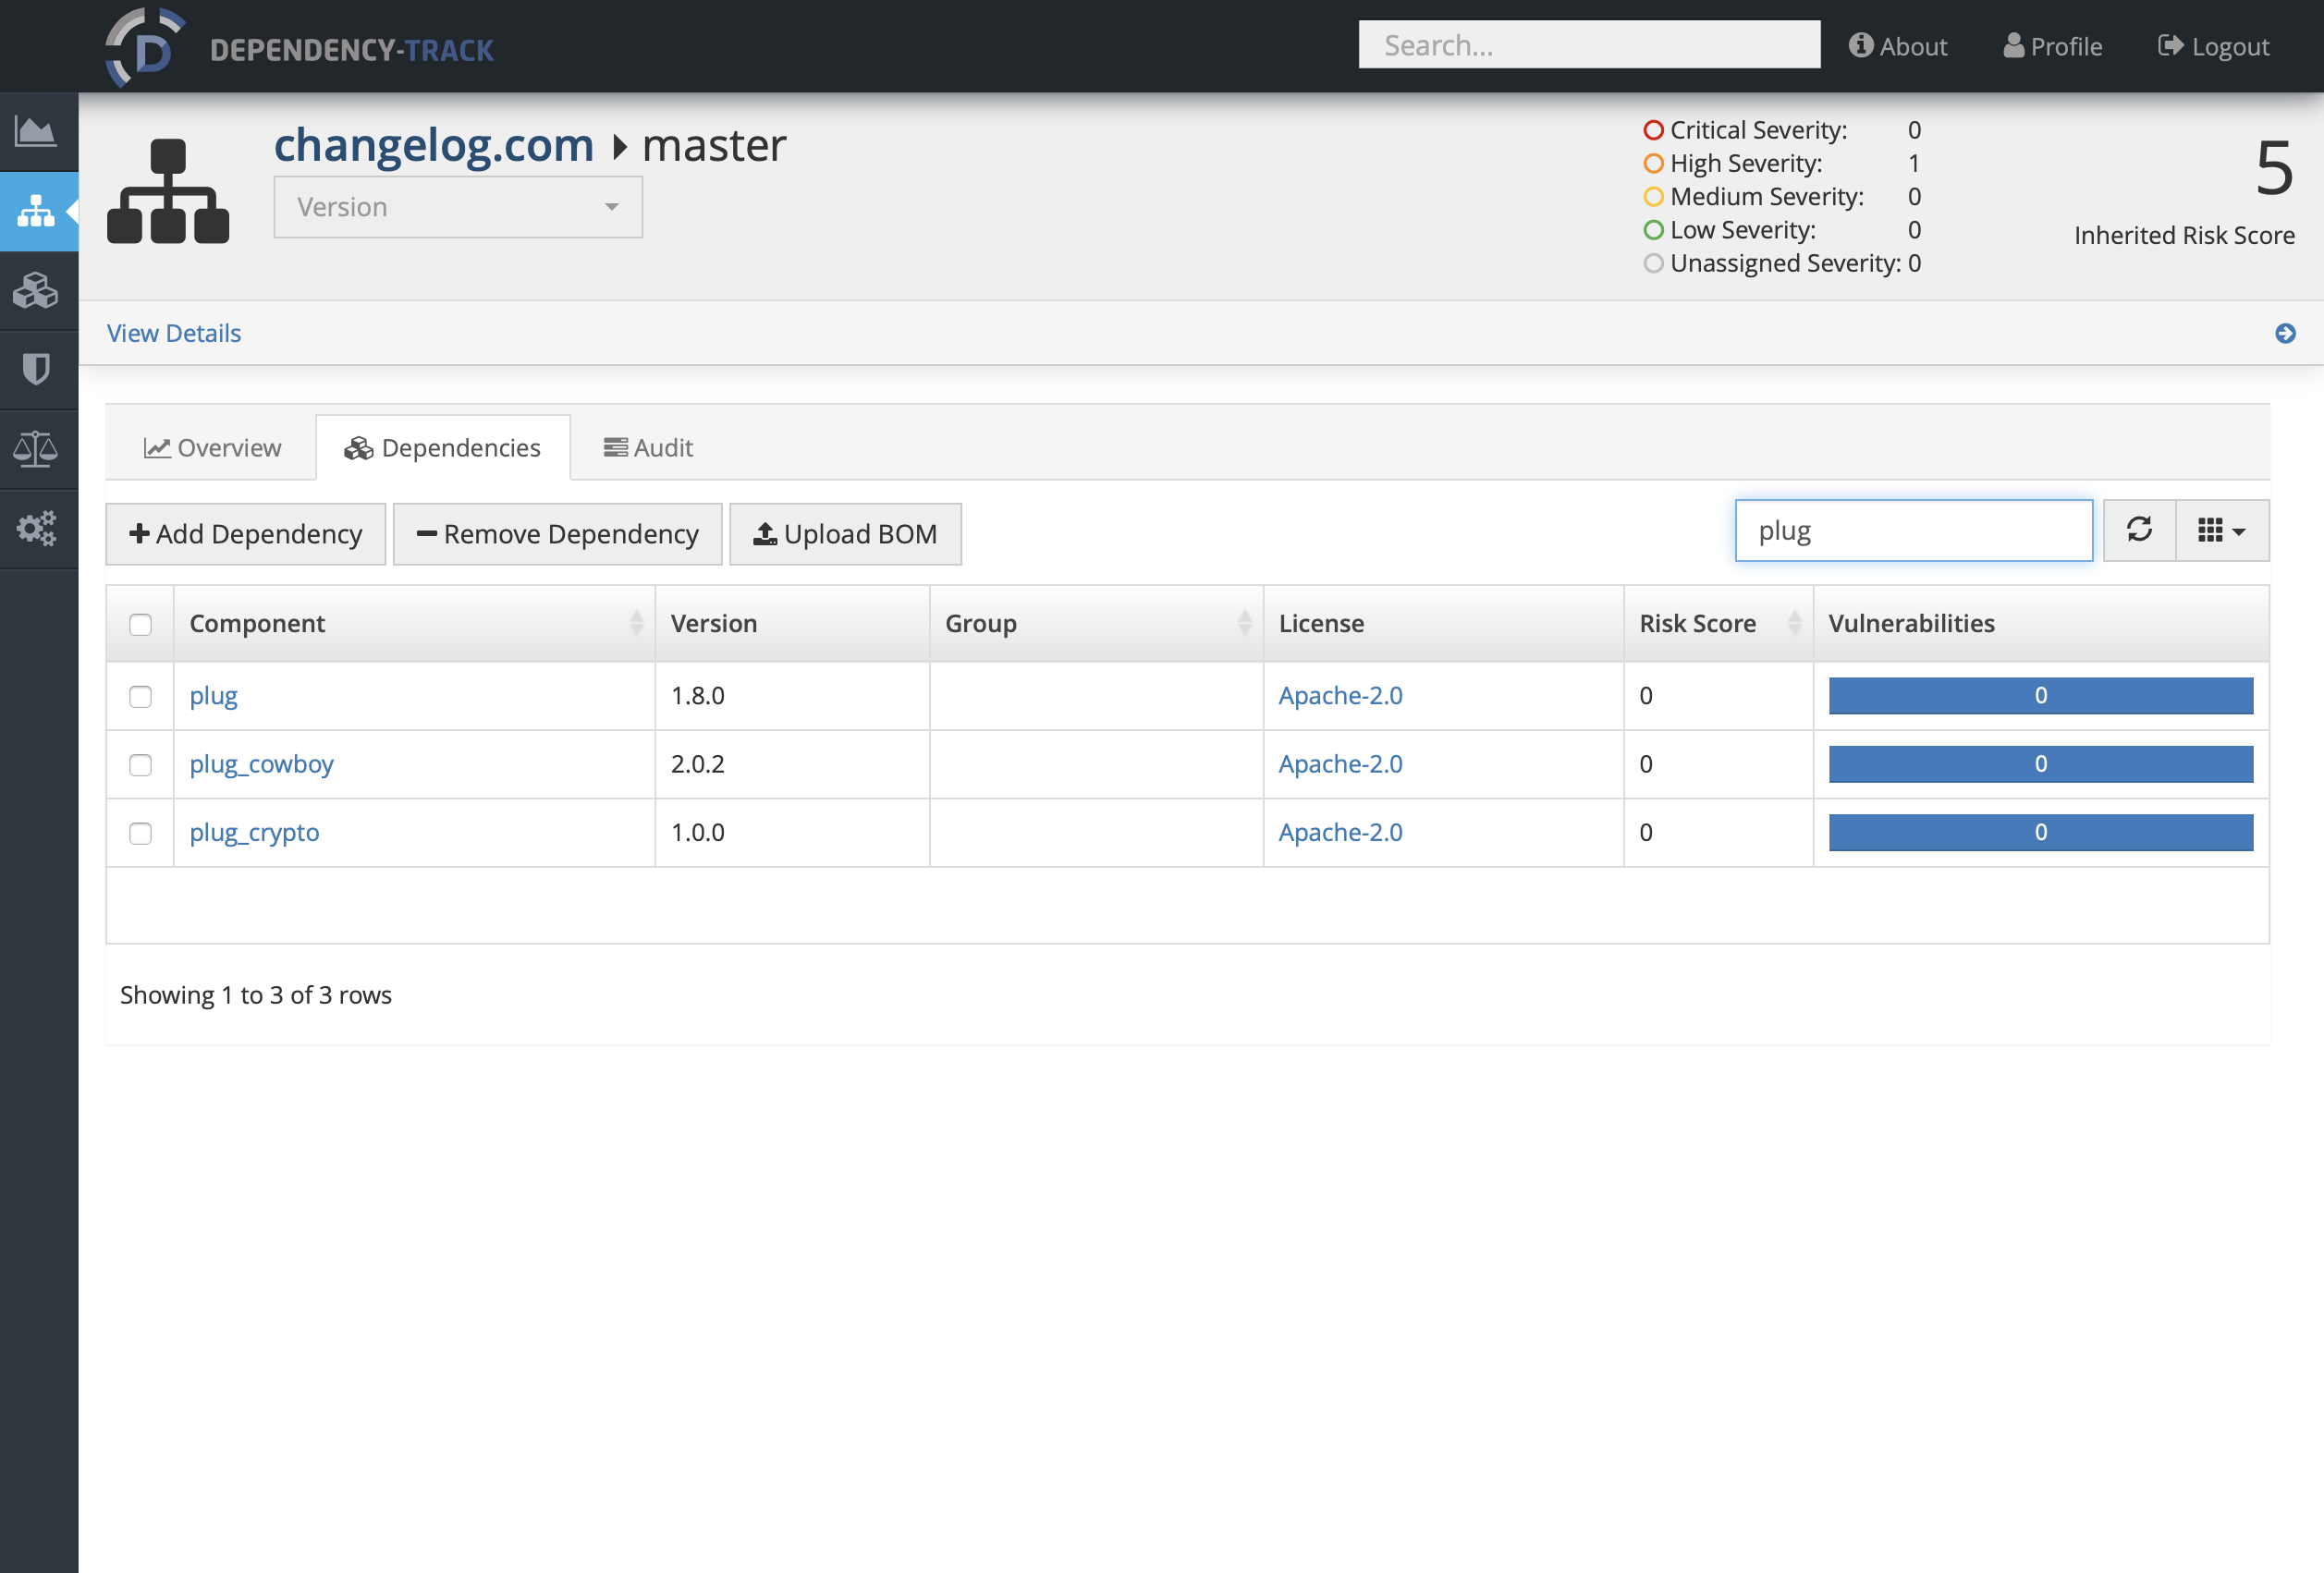Click the View Details link
This screenshot has width=2324, height=1573.
point(176,330)
